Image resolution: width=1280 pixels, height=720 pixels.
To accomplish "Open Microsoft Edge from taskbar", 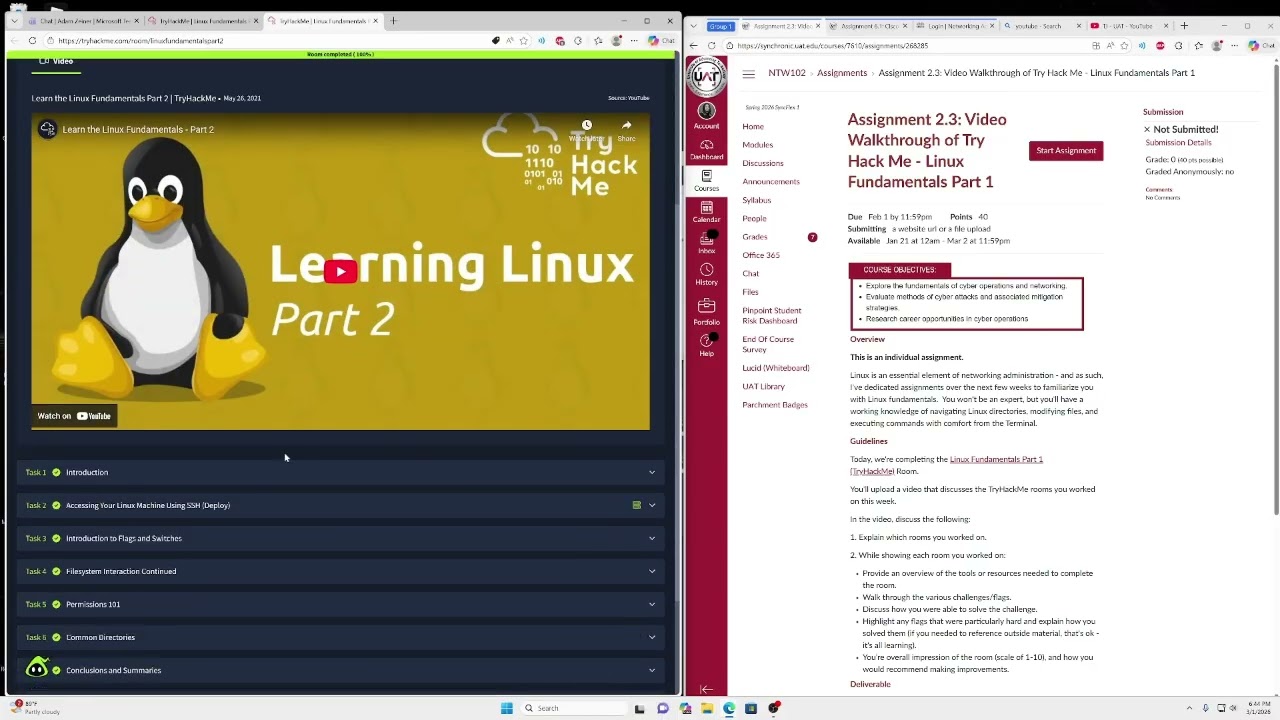I will click(729, 708).
